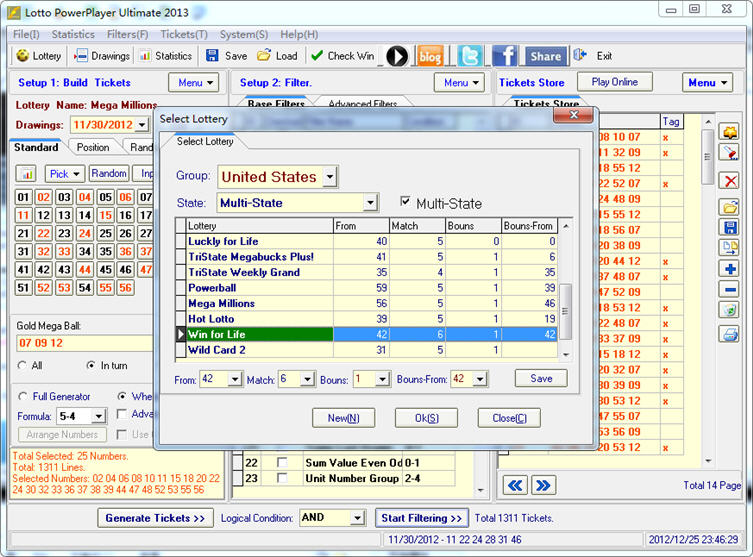Click the Ok(S) button
The image size is (753, 557).
pos(426,418)
